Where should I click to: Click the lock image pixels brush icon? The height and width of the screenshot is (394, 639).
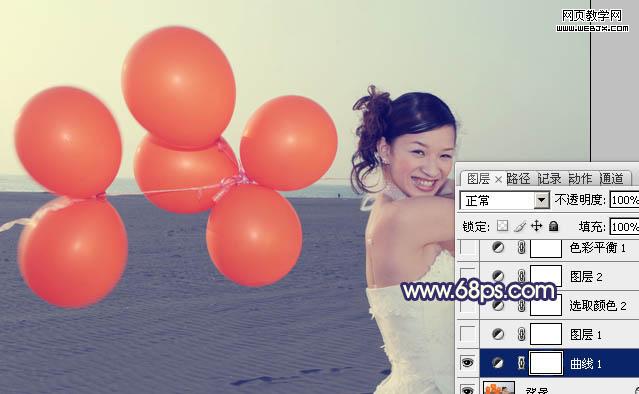click(x=520, y=226)
